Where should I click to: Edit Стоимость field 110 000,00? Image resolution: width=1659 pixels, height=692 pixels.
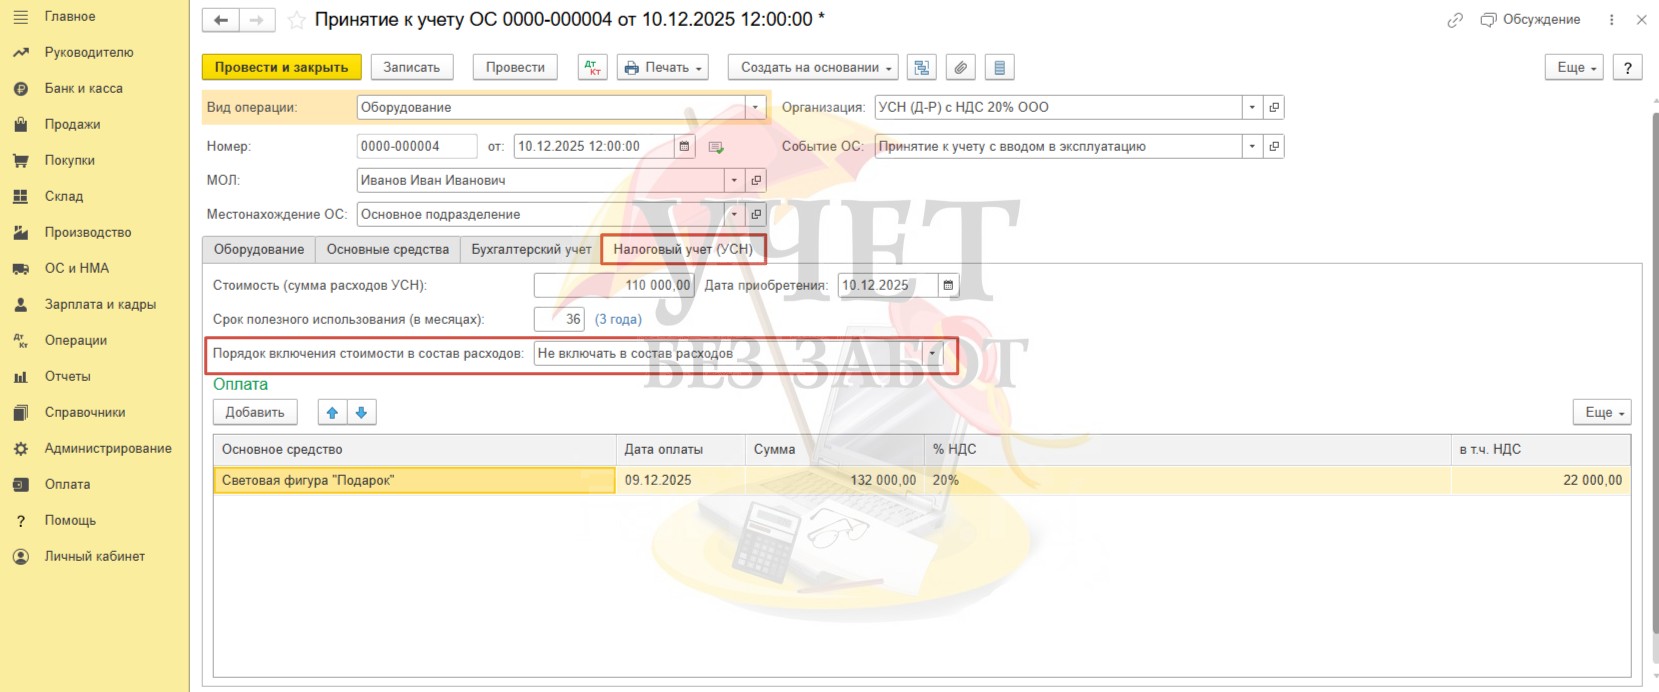point(614,285)
